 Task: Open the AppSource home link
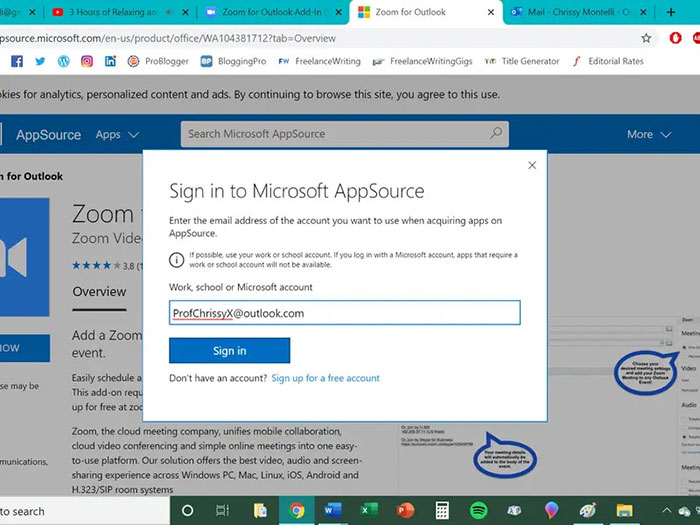(x=48, y=134)
